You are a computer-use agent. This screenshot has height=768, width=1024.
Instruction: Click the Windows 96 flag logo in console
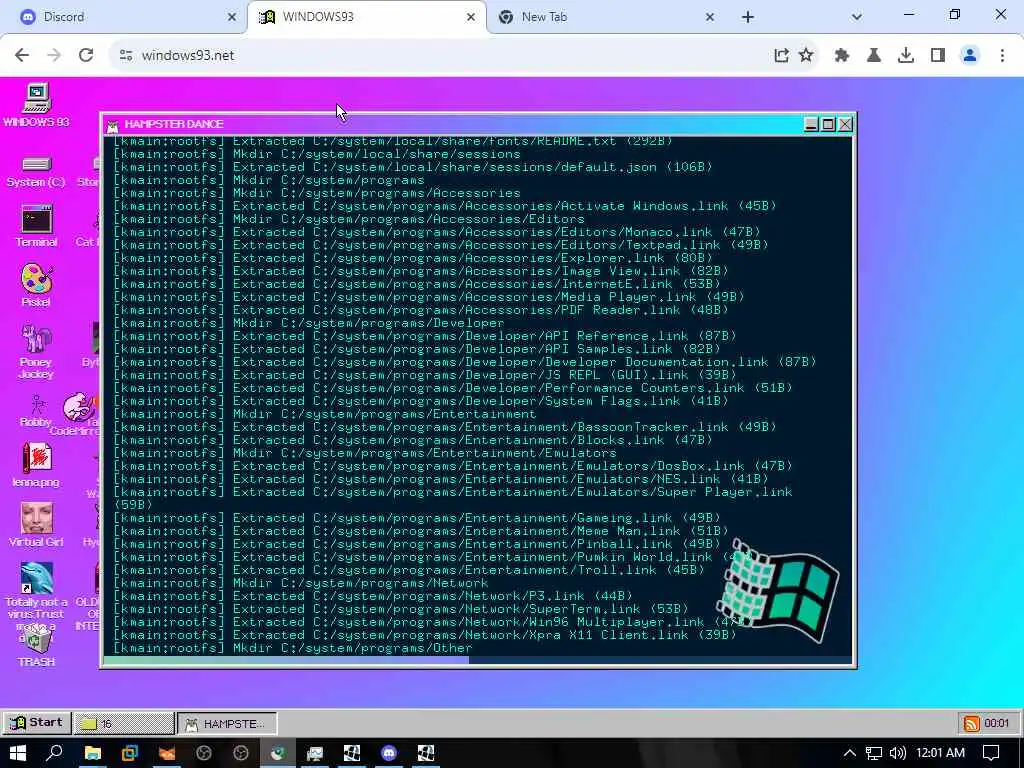[777, 591]
